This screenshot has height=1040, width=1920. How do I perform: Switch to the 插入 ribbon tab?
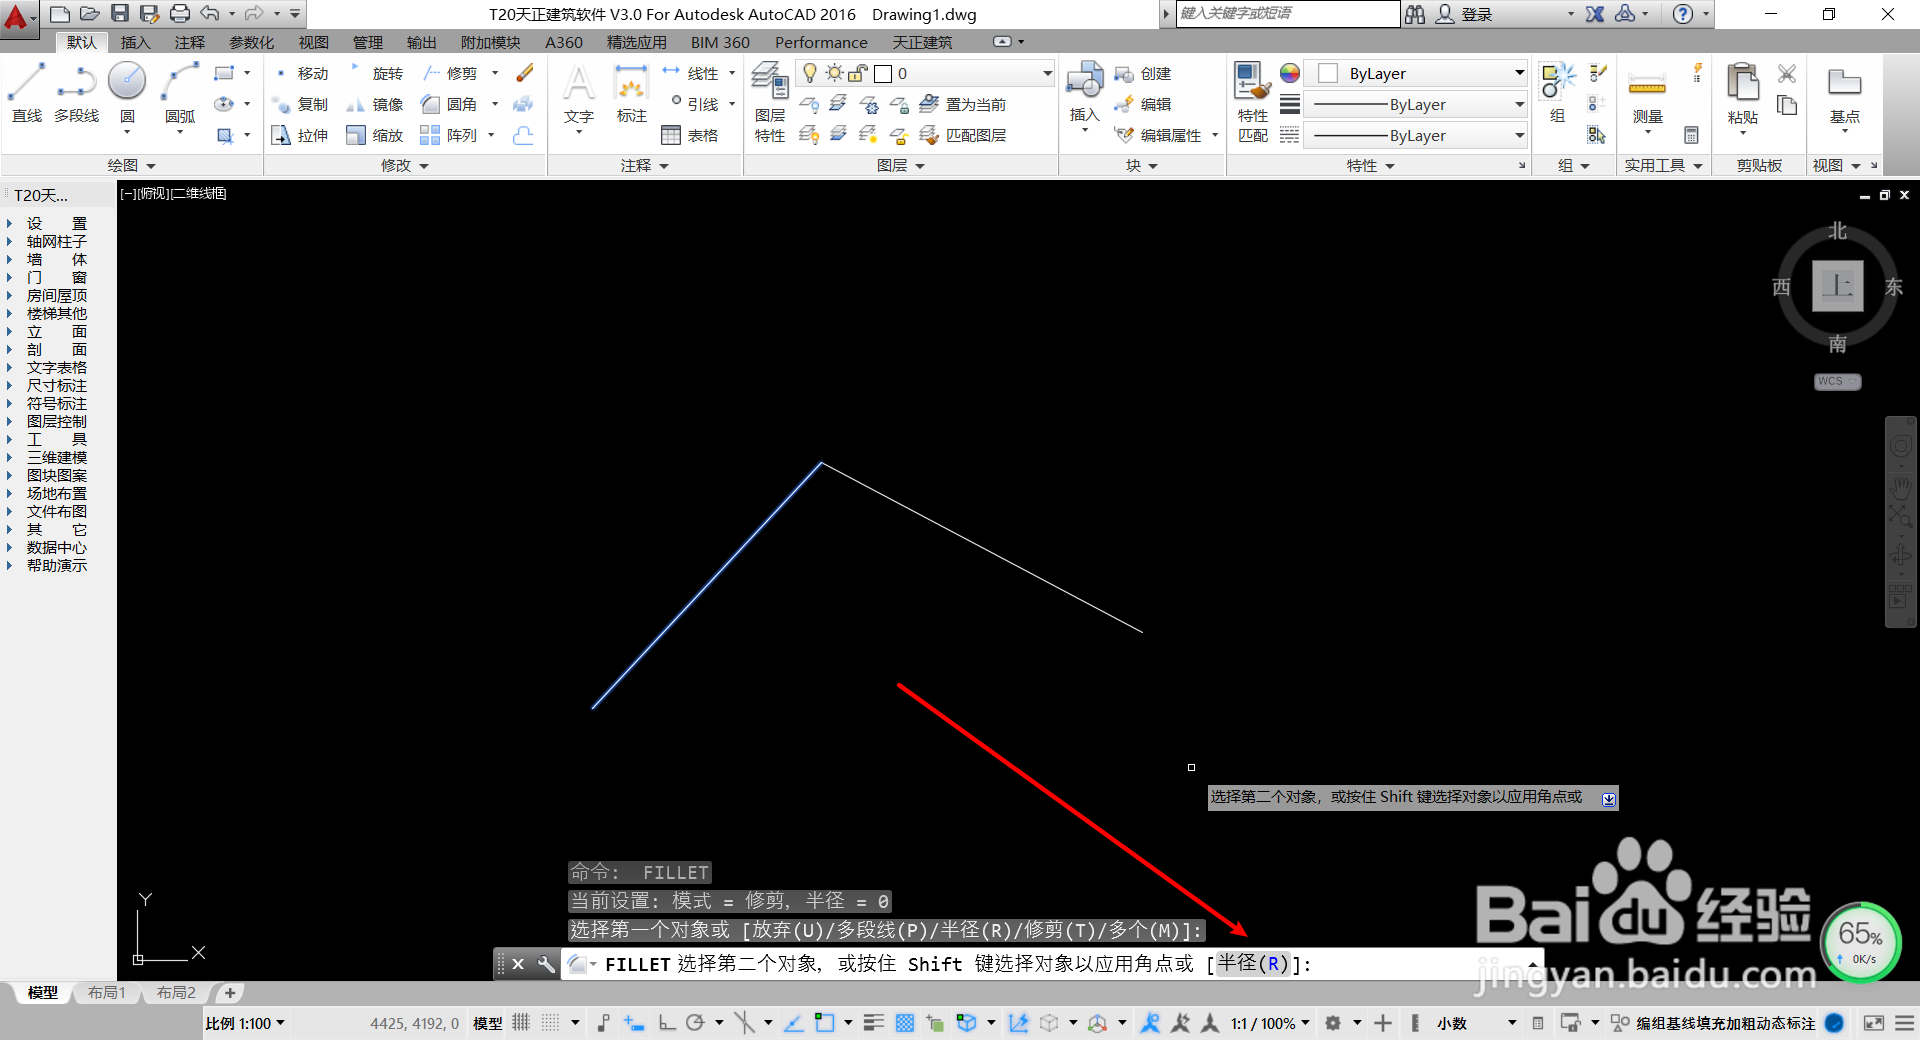135,42
